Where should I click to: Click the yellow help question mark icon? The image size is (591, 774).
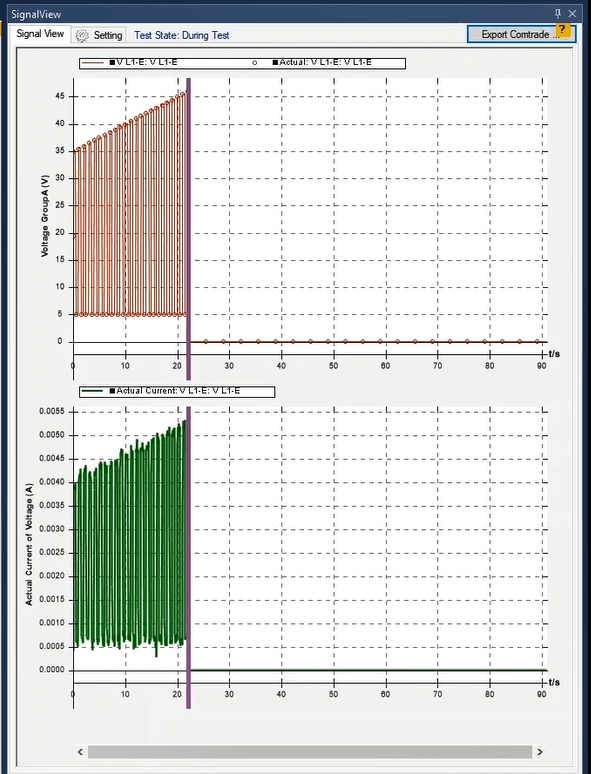[562, 30]
